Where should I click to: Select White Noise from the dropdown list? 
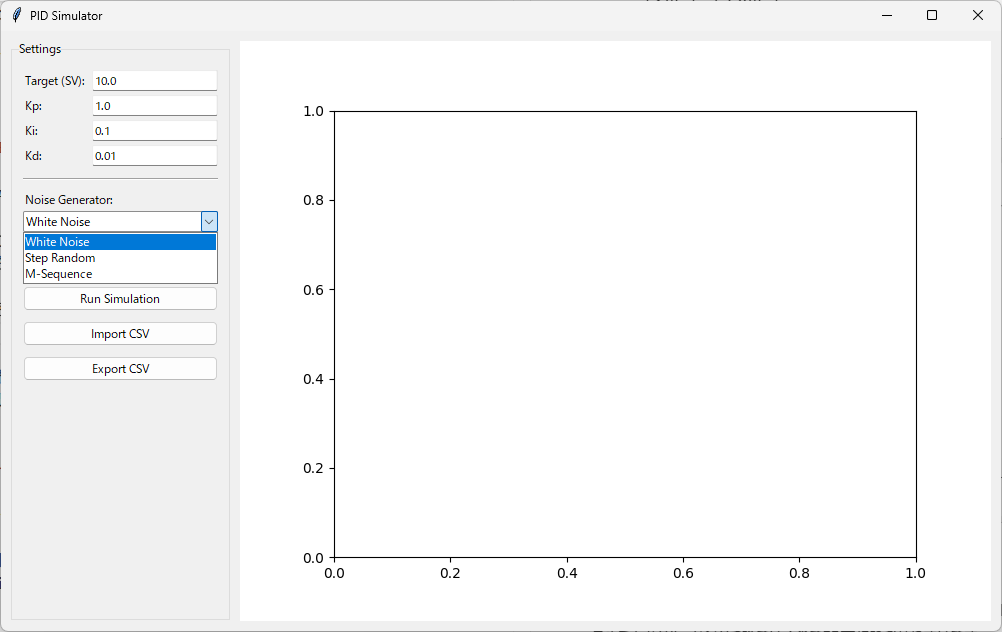[120, 242]
